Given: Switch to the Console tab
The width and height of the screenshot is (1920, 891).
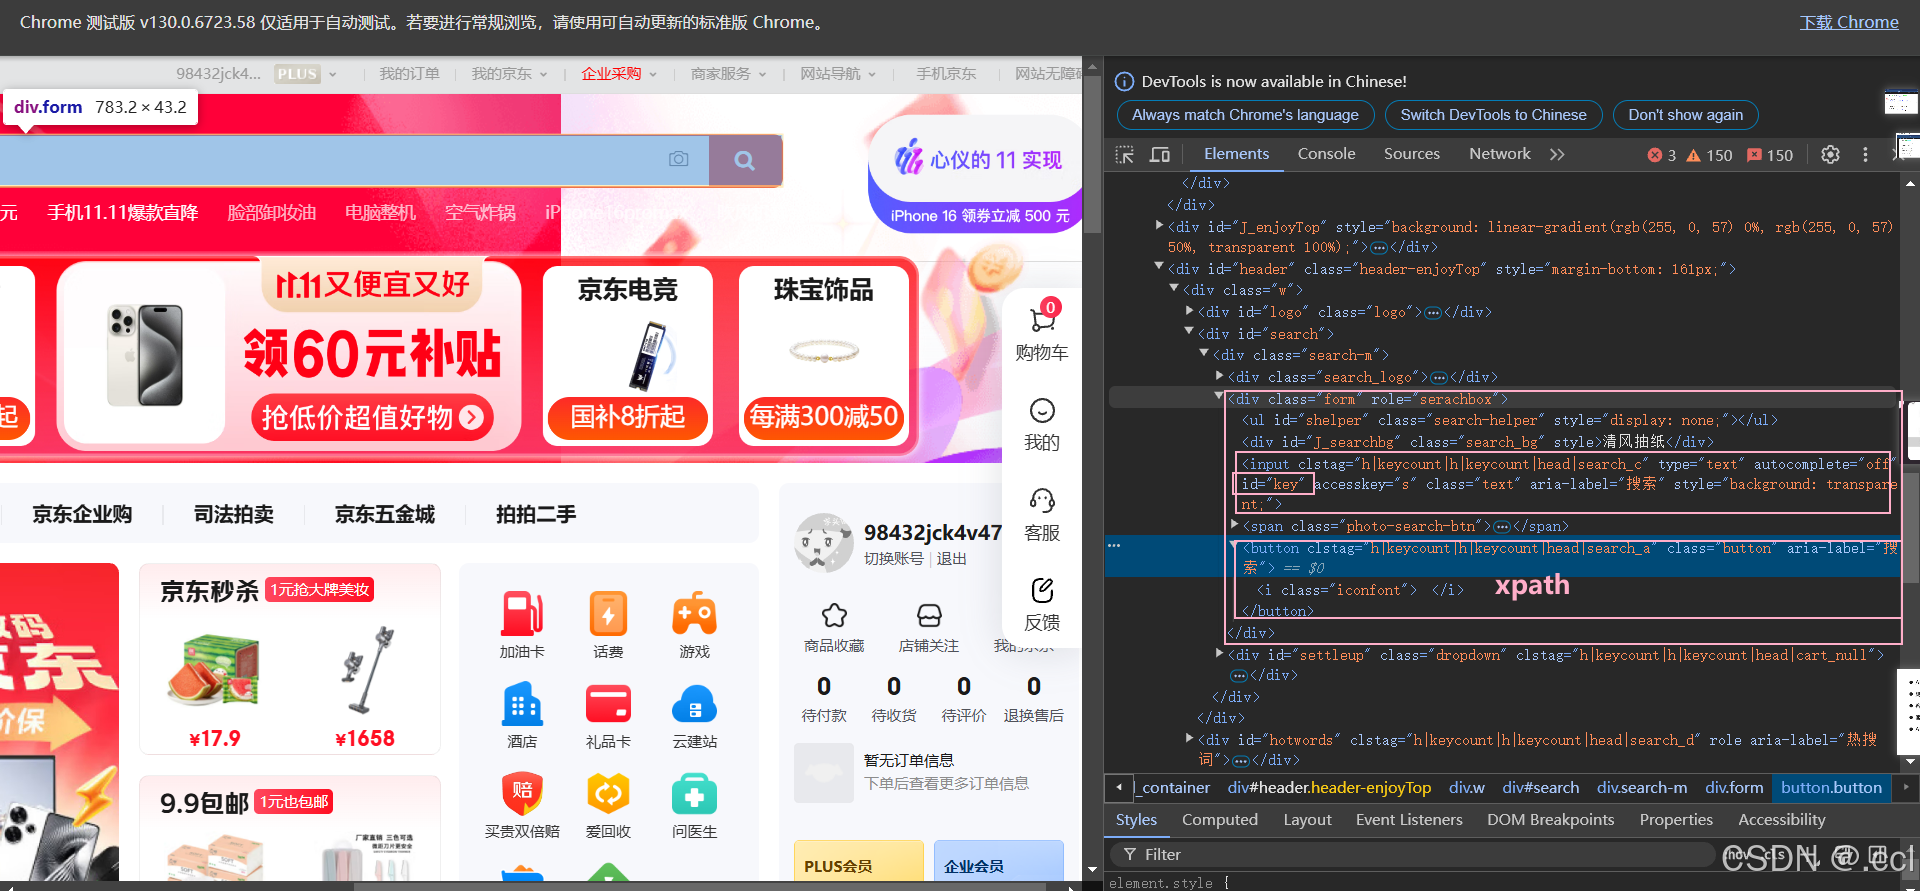Looking at the screenshot, I should tap(1326, 154).
